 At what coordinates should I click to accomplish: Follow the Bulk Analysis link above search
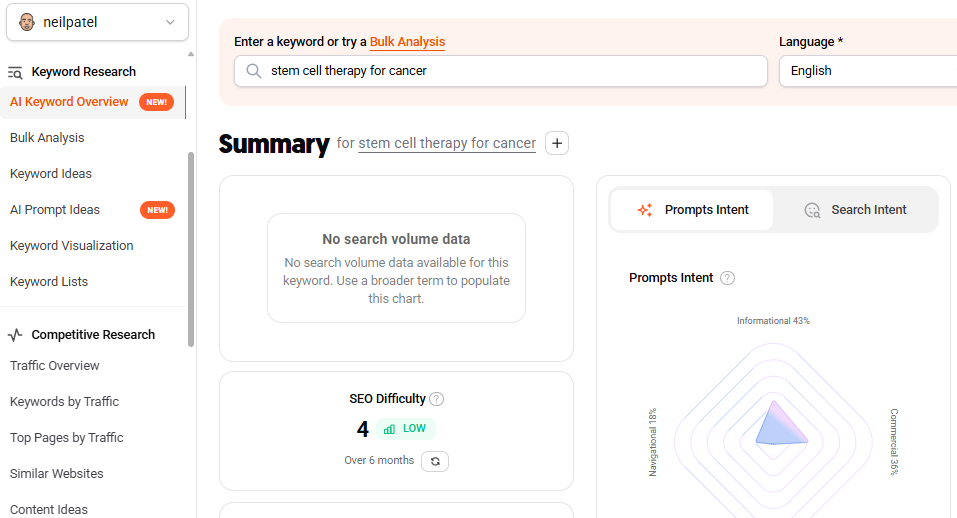[407, 42]
